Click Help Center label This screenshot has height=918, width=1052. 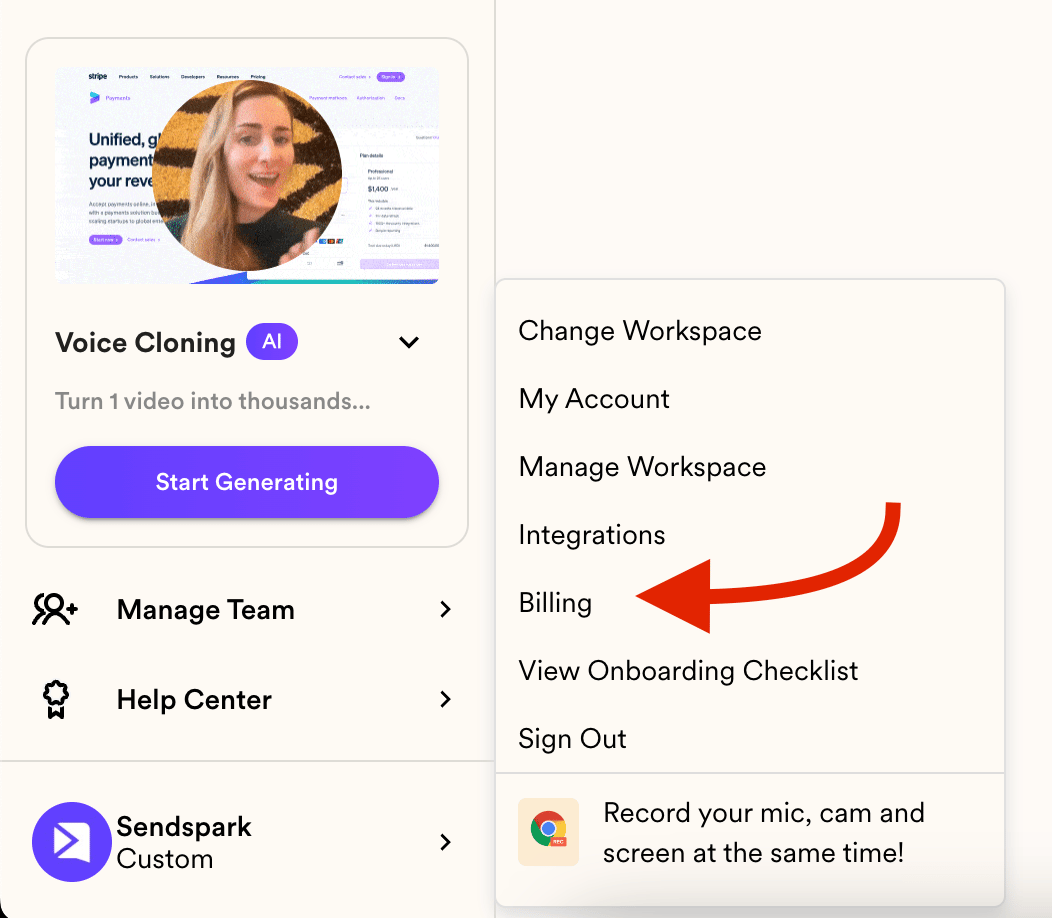(x=194, y=700)
